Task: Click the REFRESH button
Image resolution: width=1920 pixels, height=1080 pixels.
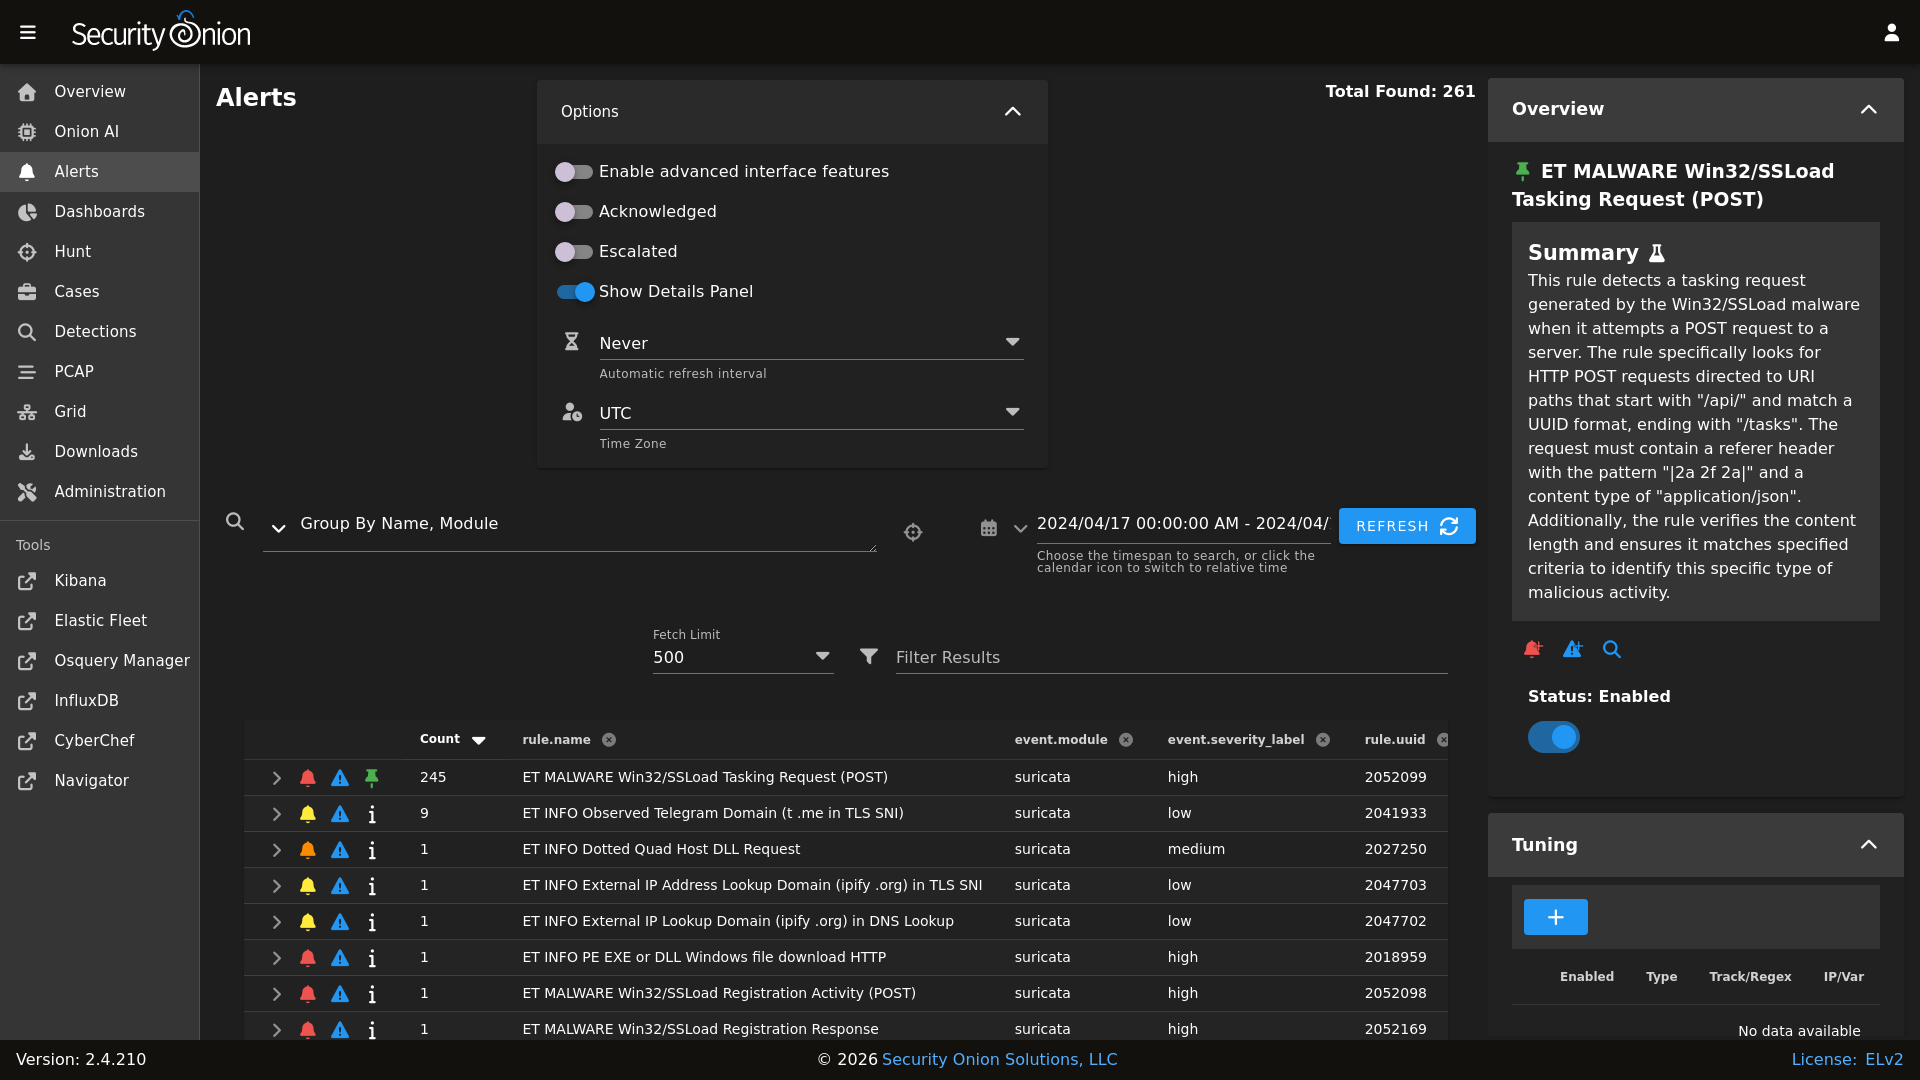Action: pos(1406,526)
